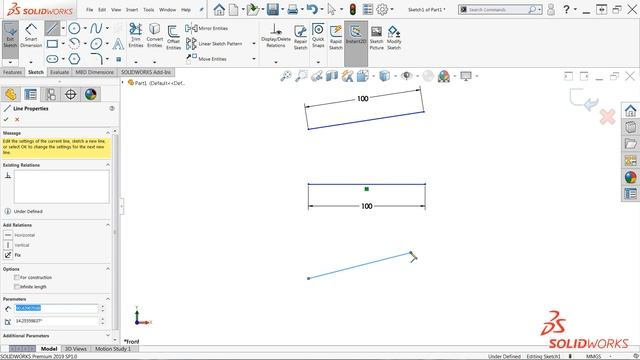The image size is (640, 360).
Task: Select the Smart Dimension tool
Action: (31, 36)
